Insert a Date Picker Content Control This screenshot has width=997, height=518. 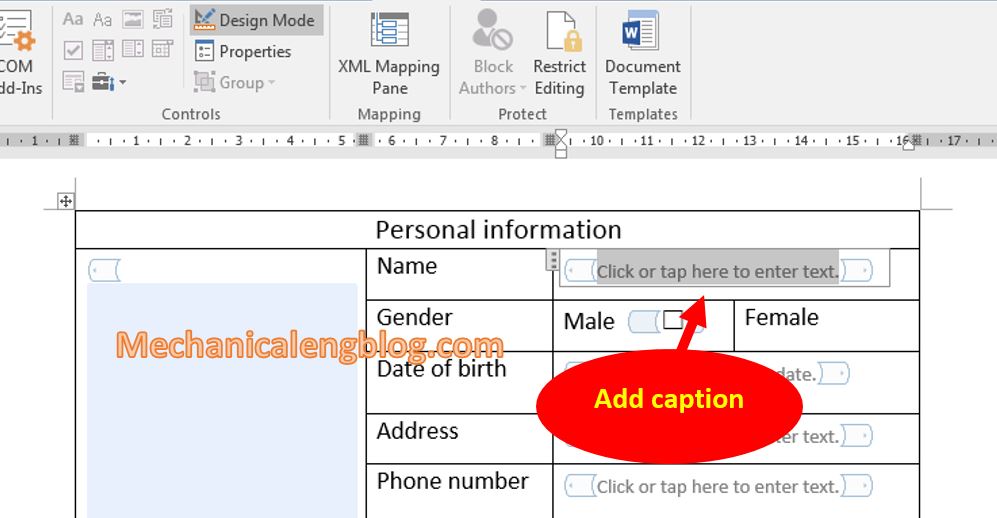[x=162, y=50]
